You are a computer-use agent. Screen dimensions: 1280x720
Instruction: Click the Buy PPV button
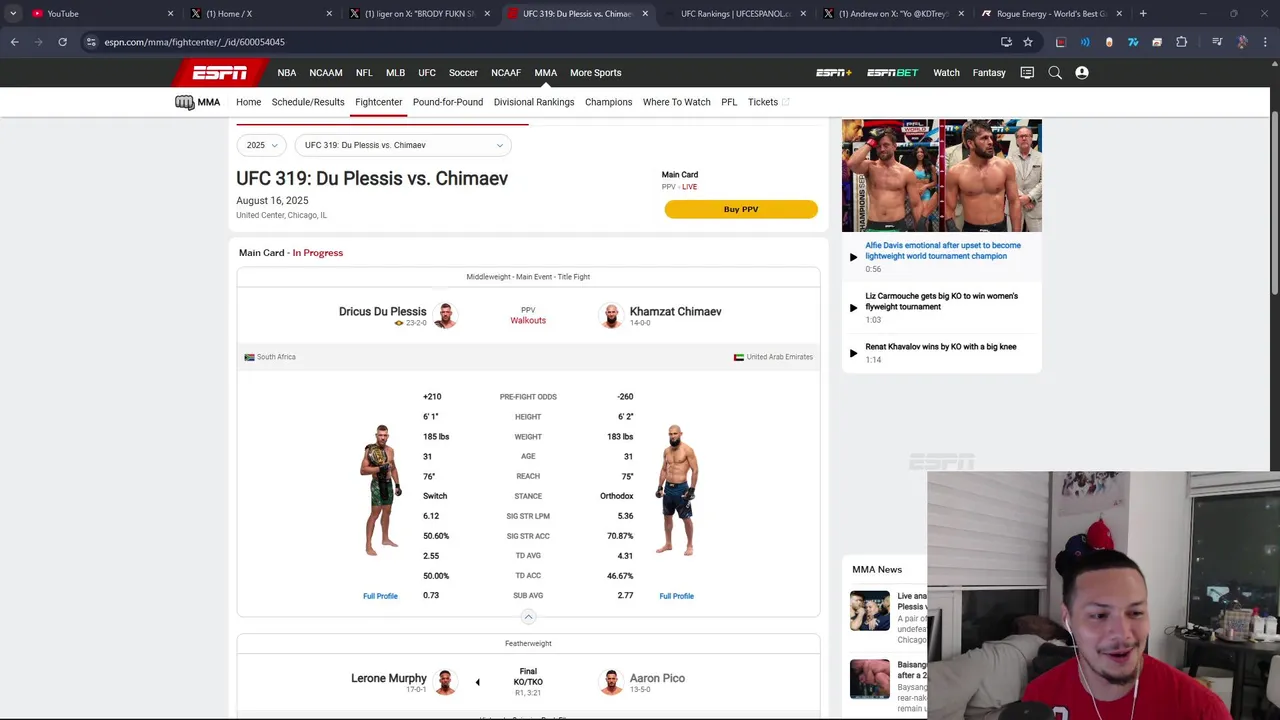741,209
